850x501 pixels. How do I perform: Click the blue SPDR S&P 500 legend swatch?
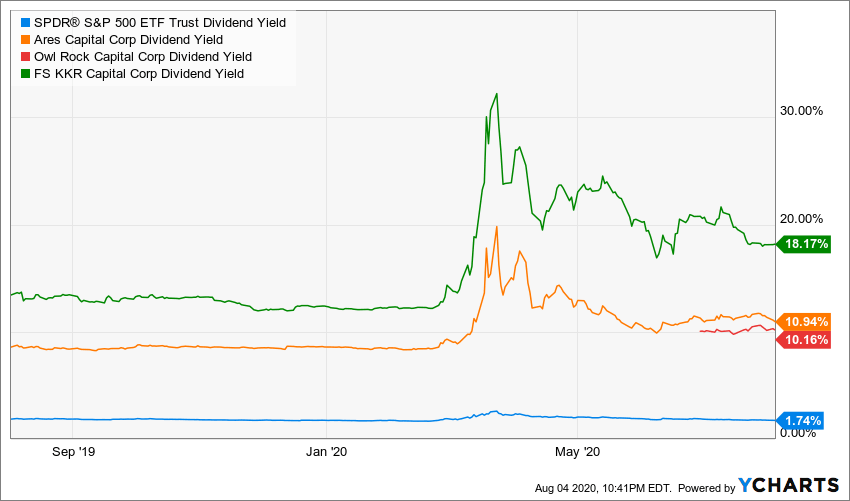coord(25,23)
